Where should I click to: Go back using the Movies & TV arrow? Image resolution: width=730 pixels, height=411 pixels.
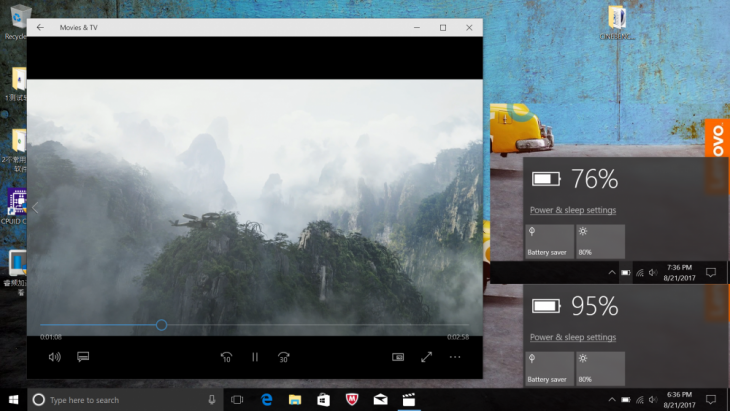pos(40,27)
